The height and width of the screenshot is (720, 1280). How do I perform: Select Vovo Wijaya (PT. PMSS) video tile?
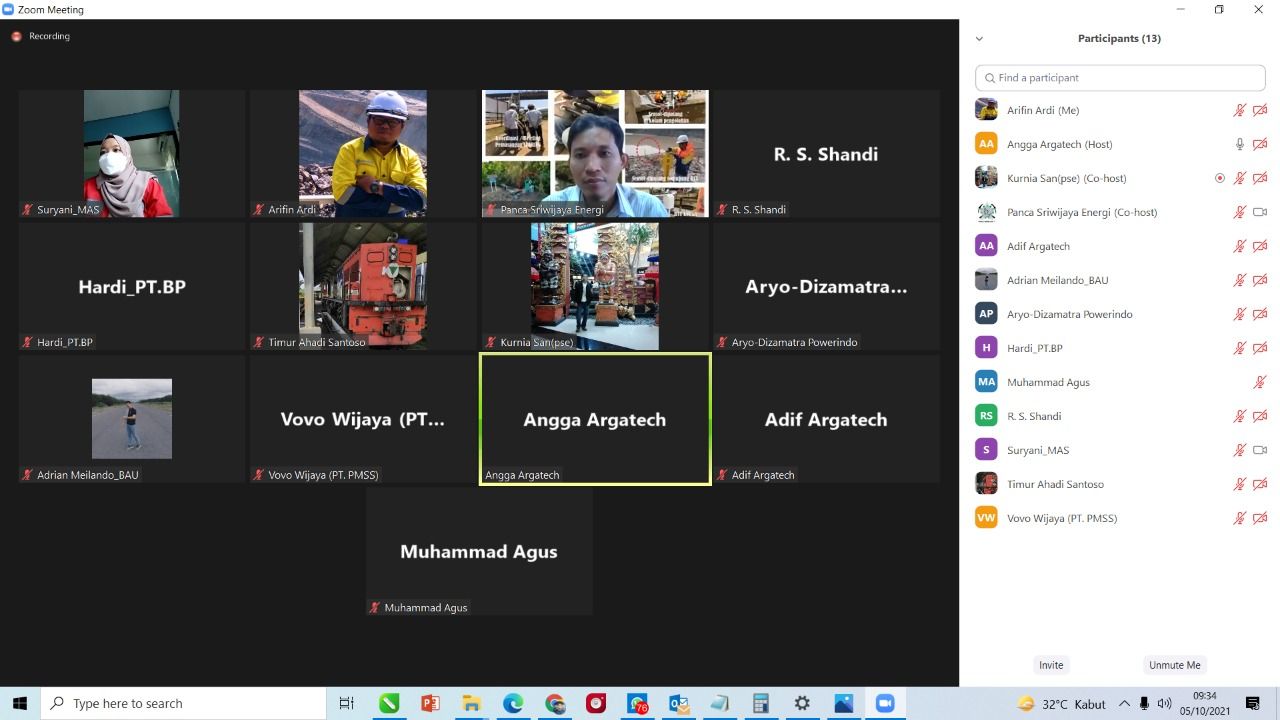click(363, 419)
